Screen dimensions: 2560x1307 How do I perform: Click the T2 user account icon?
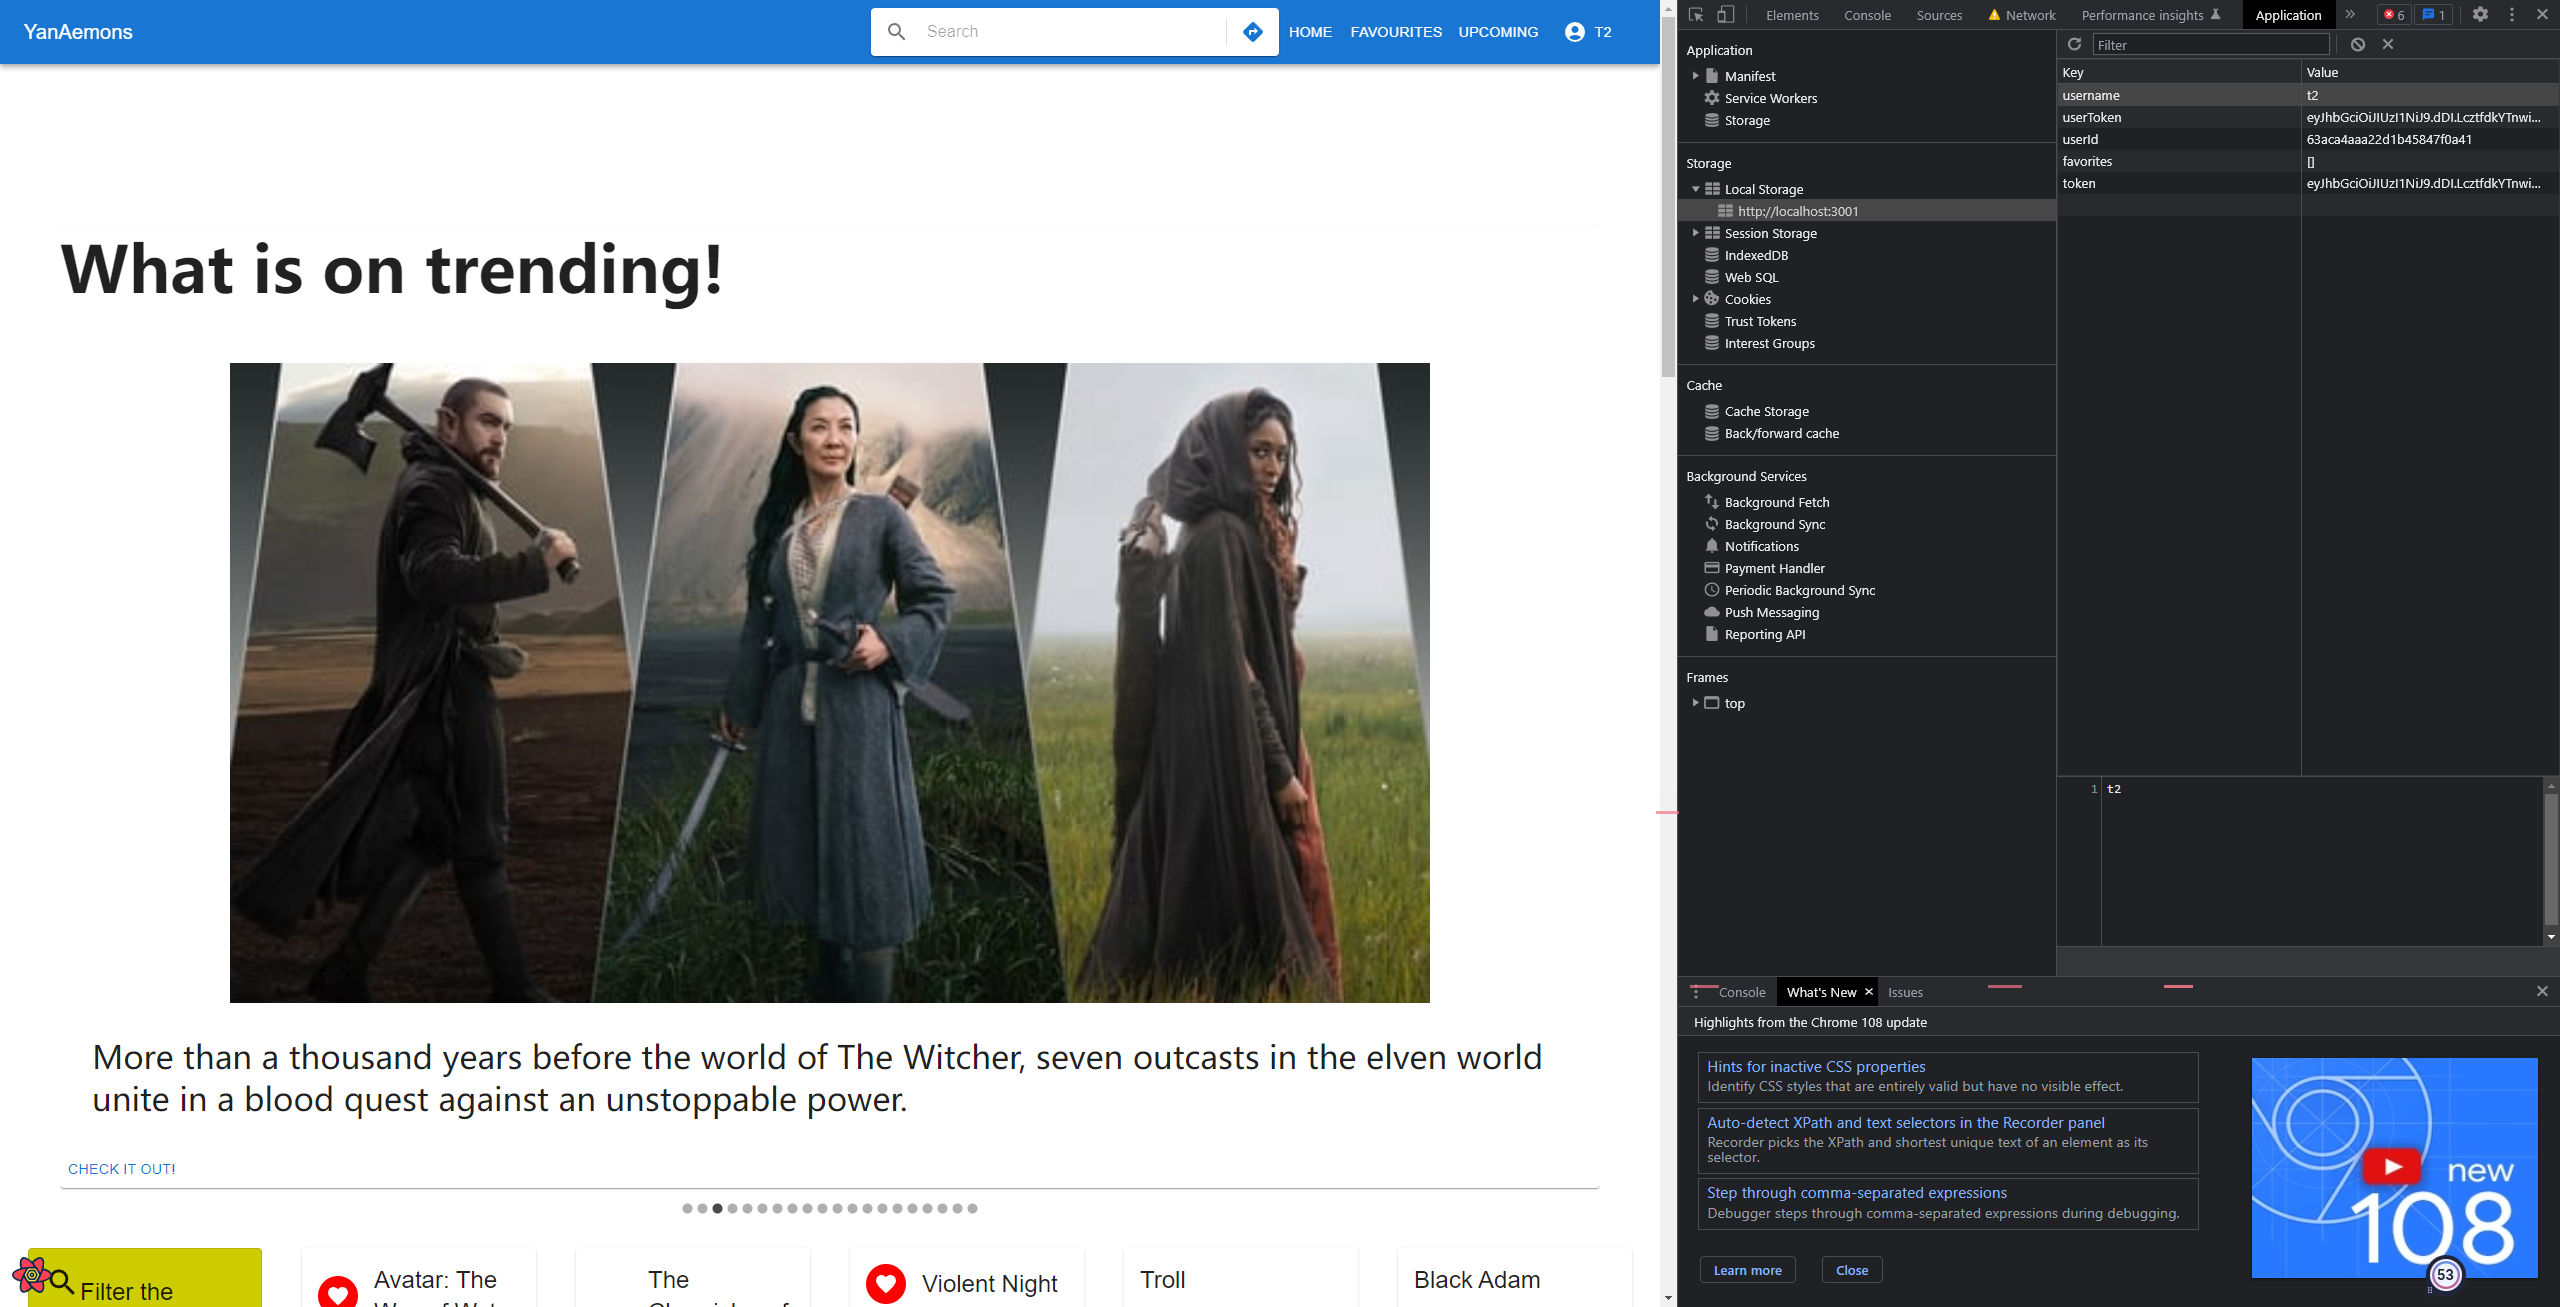click(1575, 32)
